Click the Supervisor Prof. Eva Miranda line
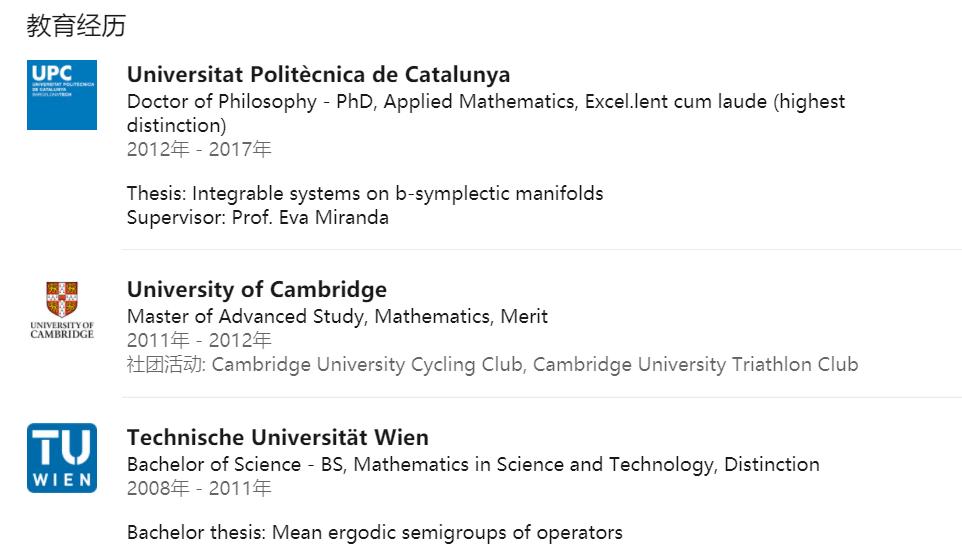Screen dimensions: 962x556 [257, 217]
